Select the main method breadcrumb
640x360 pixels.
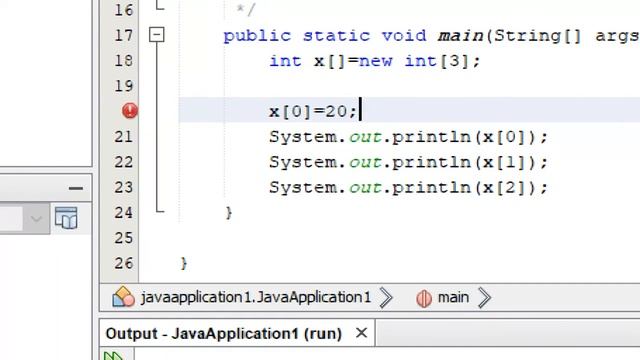click(x=453, y=298)
